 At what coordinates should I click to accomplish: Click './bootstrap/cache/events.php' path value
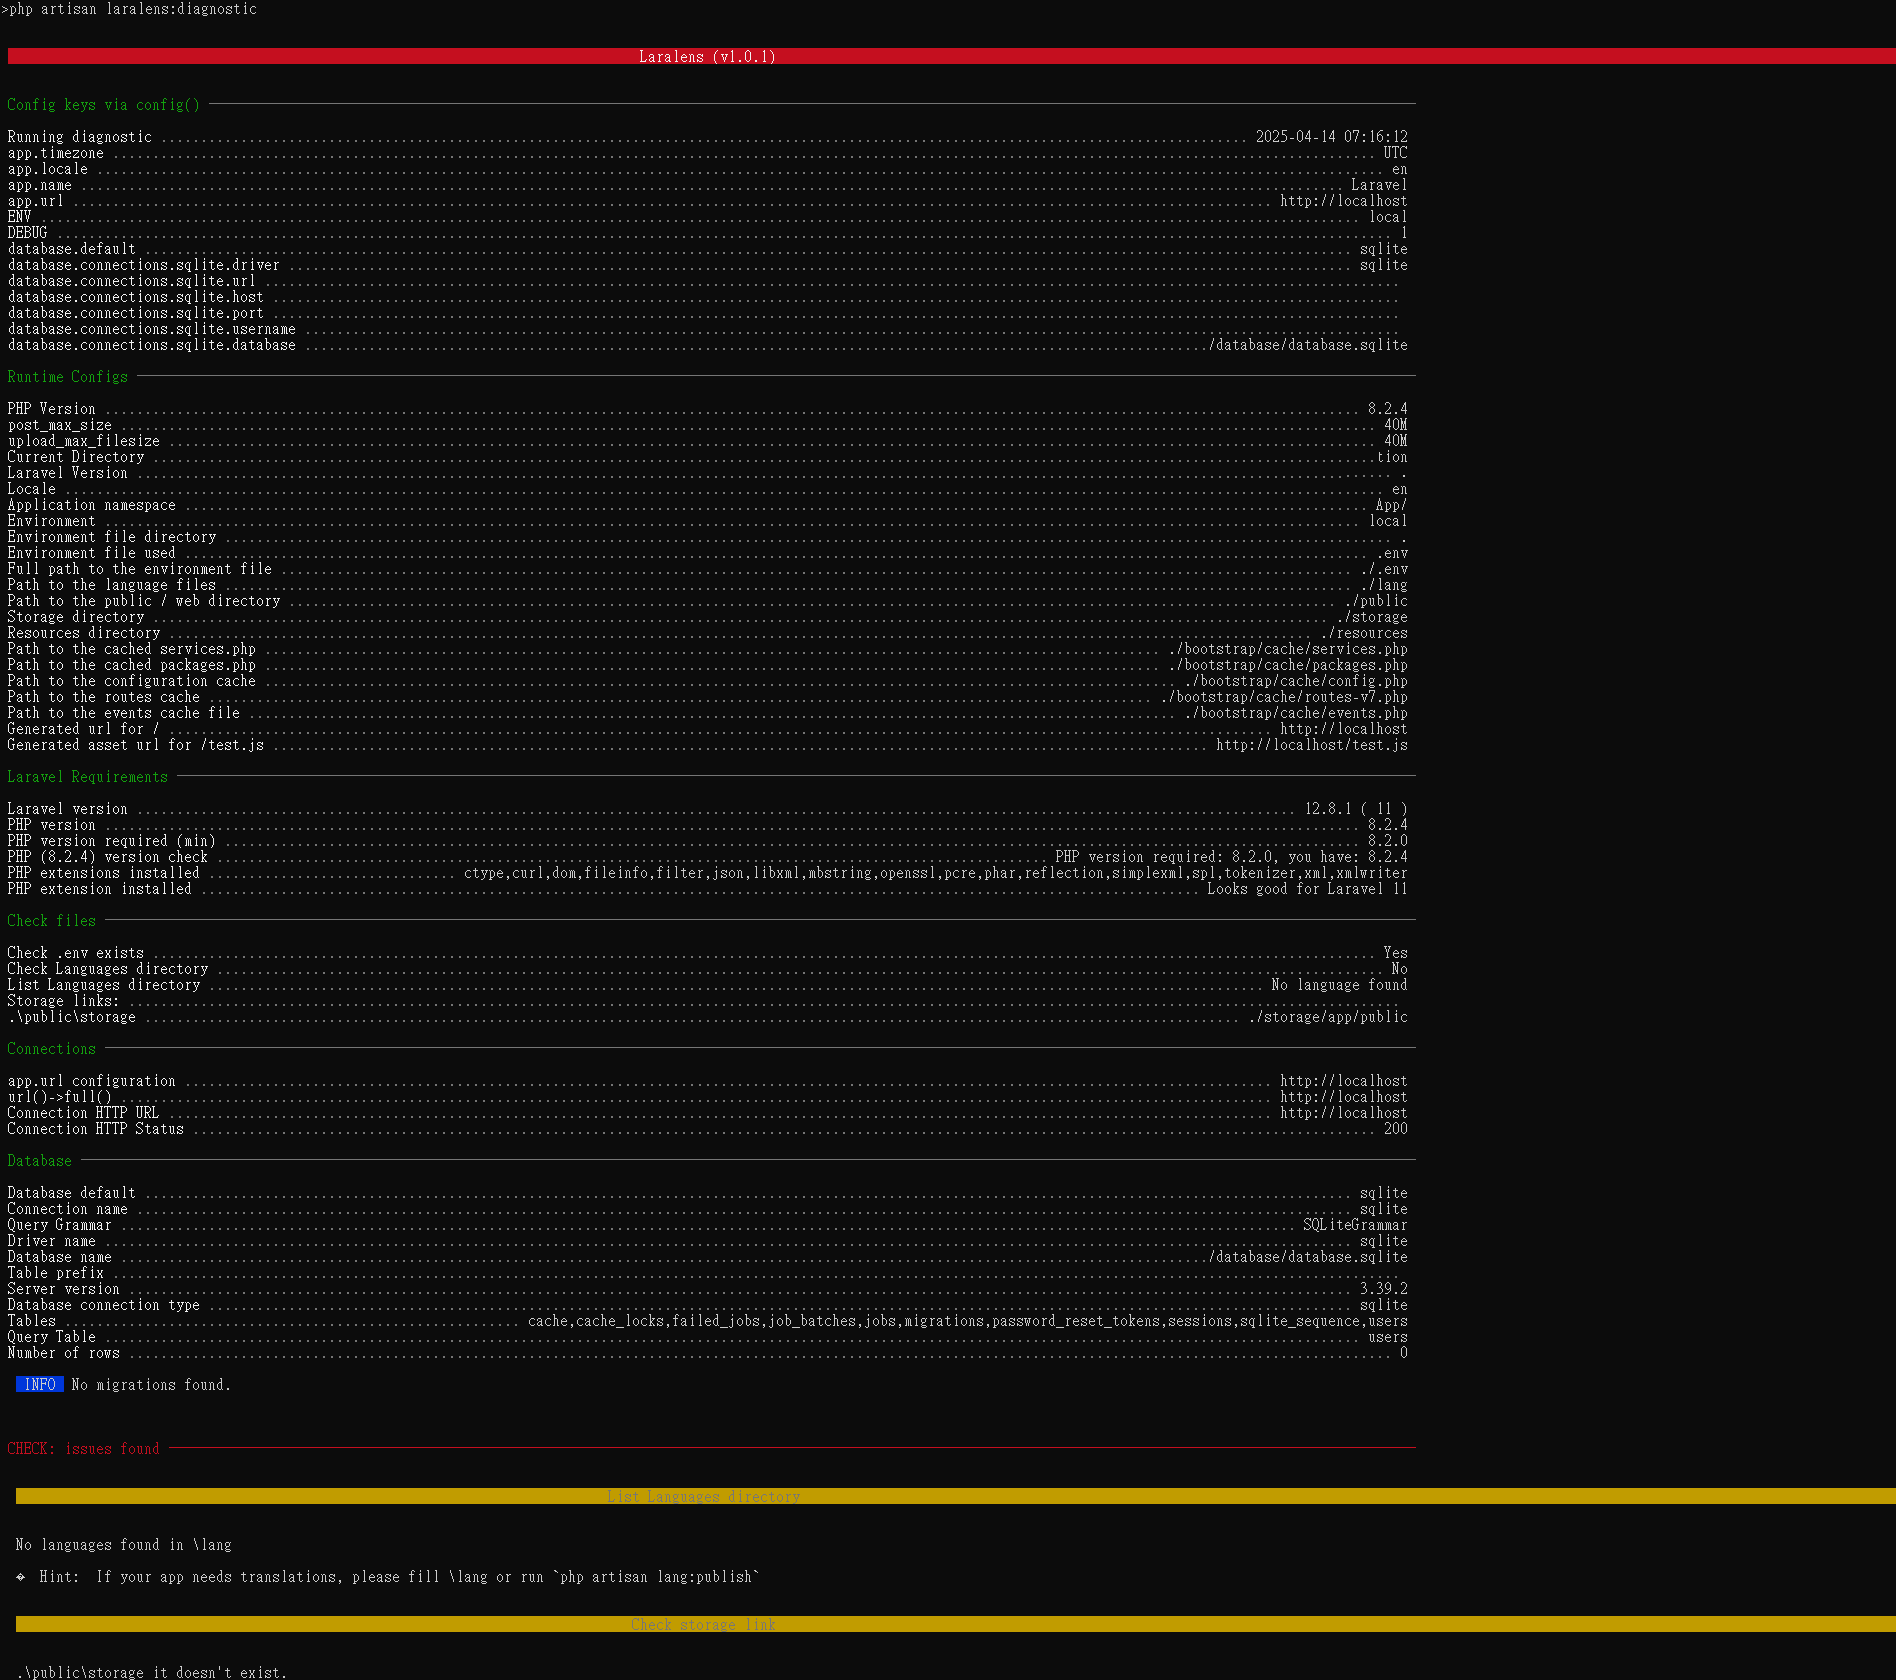click(1296, 713)
